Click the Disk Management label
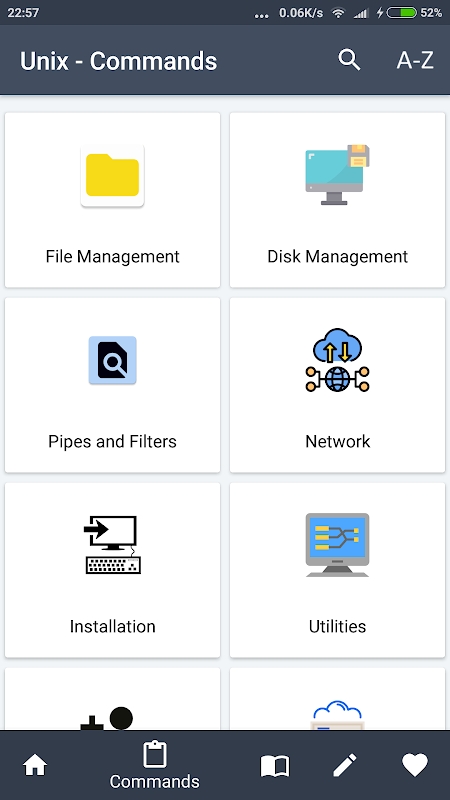 point(337,256)
